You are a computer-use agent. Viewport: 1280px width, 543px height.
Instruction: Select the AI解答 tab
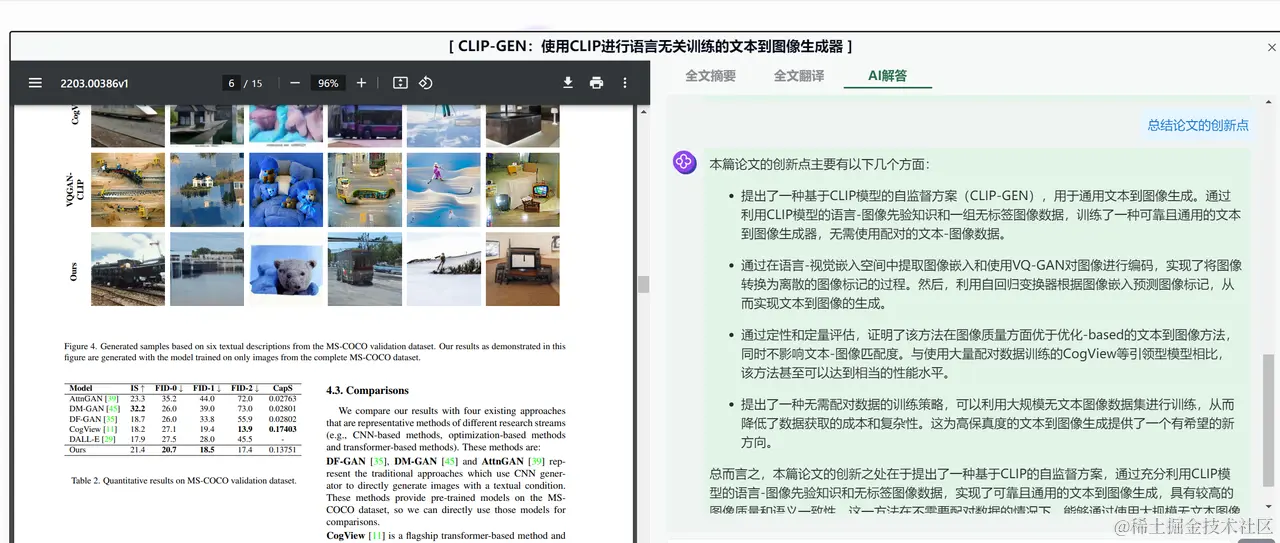(887, 75)
